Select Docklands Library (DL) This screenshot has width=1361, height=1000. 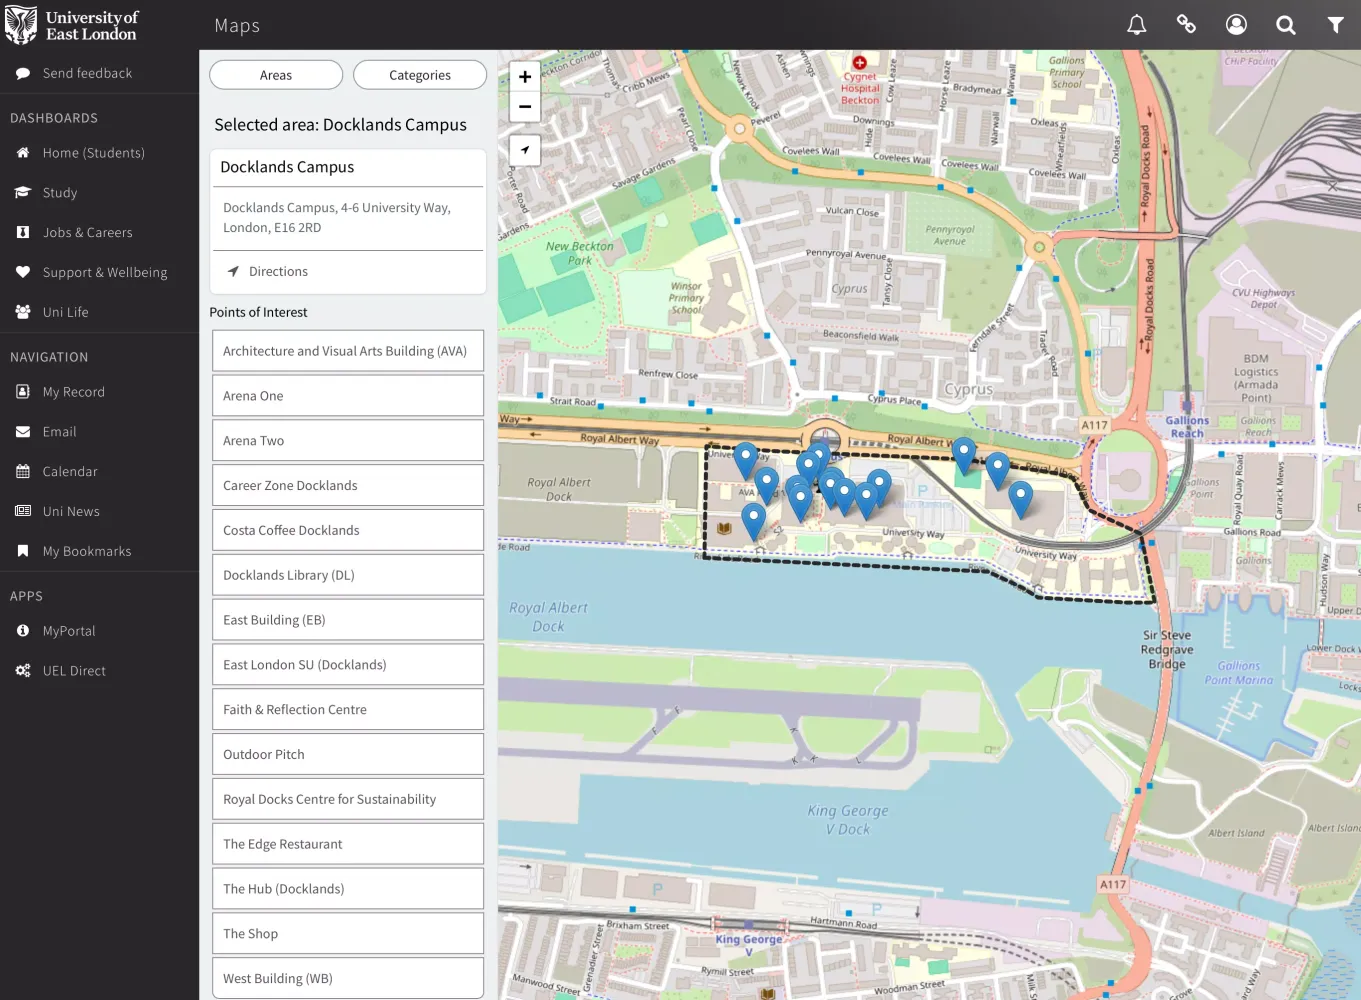[x=348, y=575]
